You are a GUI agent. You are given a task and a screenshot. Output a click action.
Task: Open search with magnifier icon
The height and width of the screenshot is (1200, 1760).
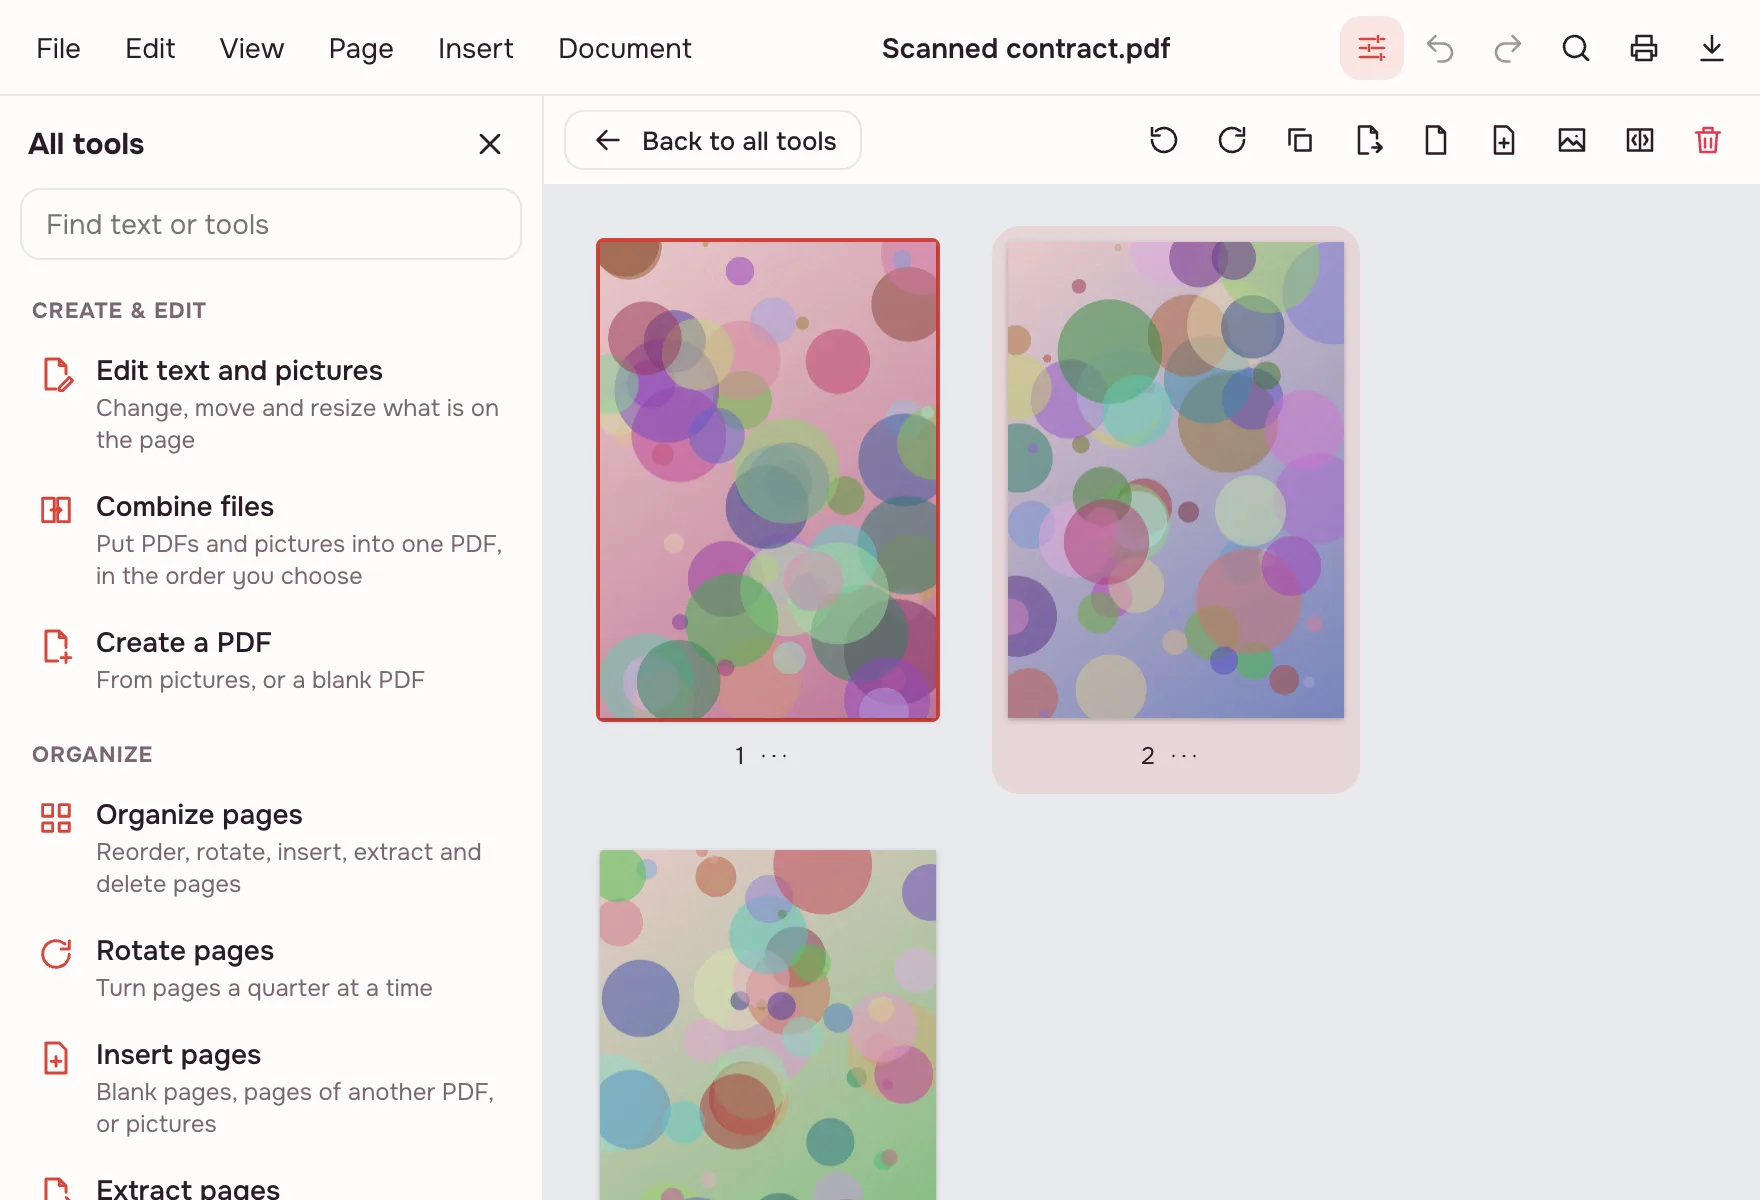coord(1576,48)
